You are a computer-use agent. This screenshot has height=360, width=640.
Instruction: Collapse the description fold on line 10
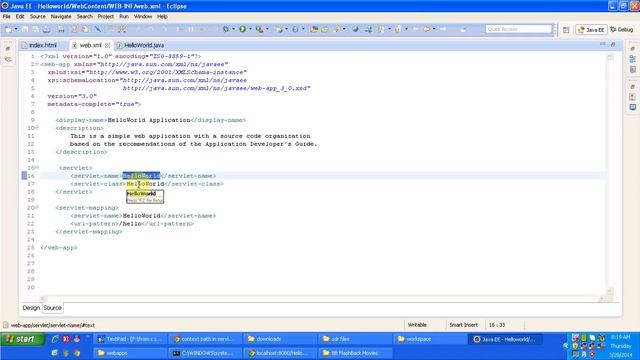37,128
